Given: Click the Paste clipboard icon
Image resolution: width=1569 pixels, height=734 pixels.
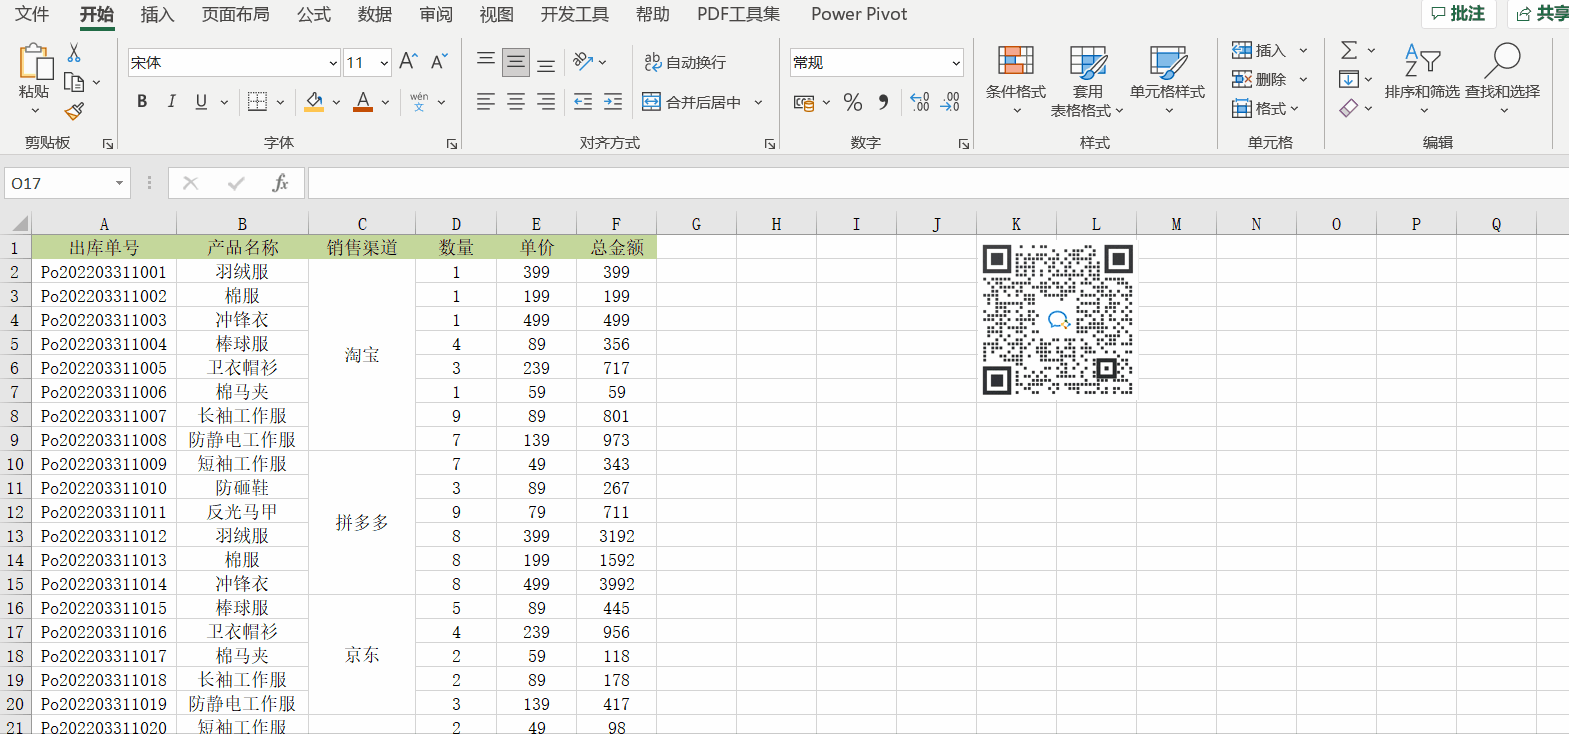Looking at the screenshot, I should pyautogui.click(x=35, y=62).
